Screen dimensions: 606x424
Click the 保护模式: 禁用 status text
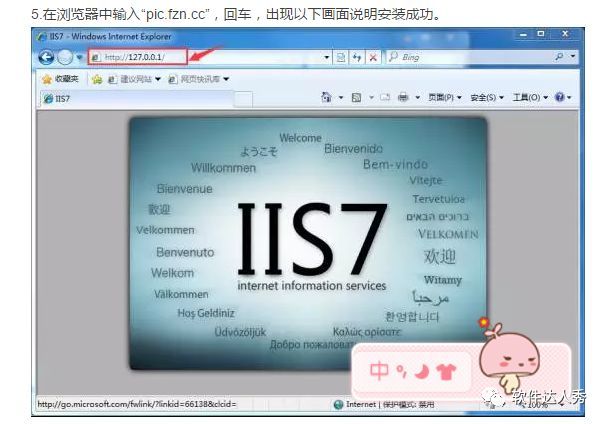409,405
